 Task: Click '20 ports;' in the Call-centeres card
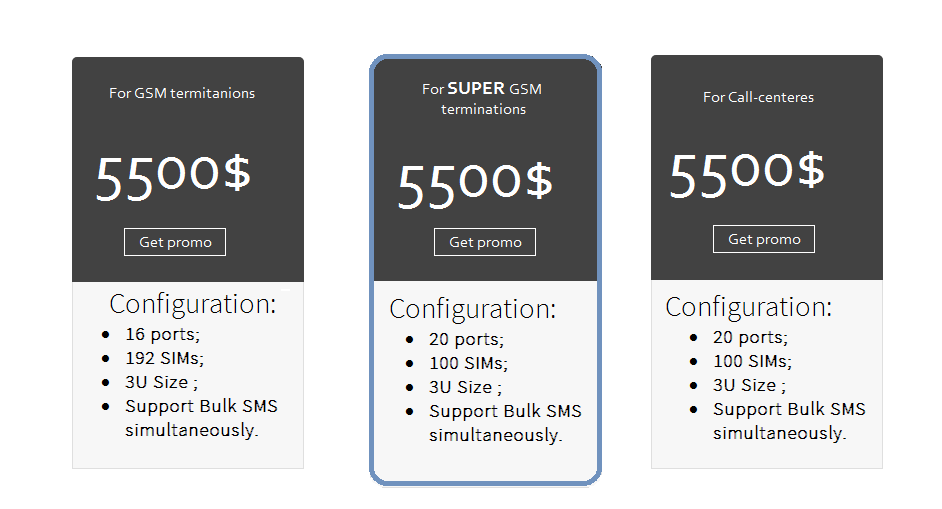pyautogui.click(x=750, y=338)
